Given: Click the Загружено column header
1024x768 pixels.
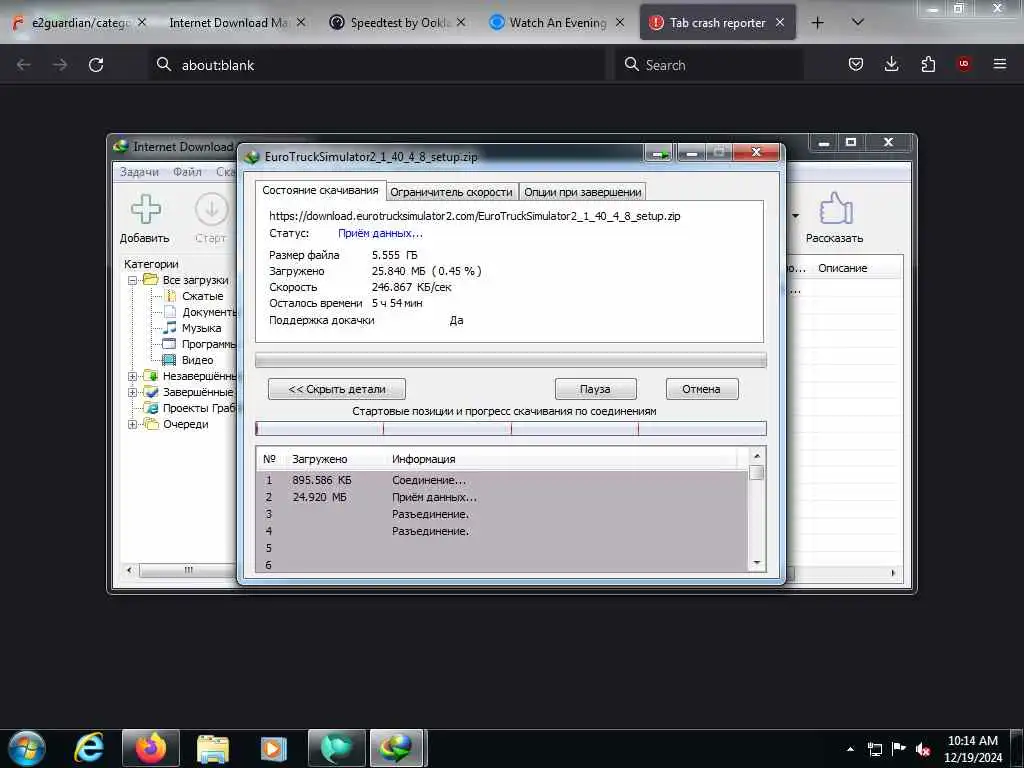Looking at the screenshot, I should tap(319, 459).
